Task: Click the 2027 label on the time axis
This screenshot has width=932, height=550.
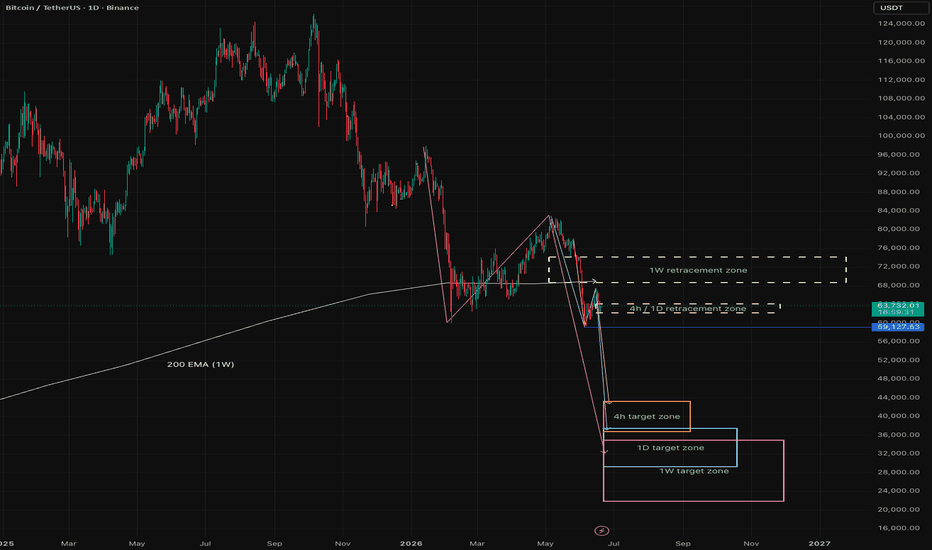Action: pos(820,543)
